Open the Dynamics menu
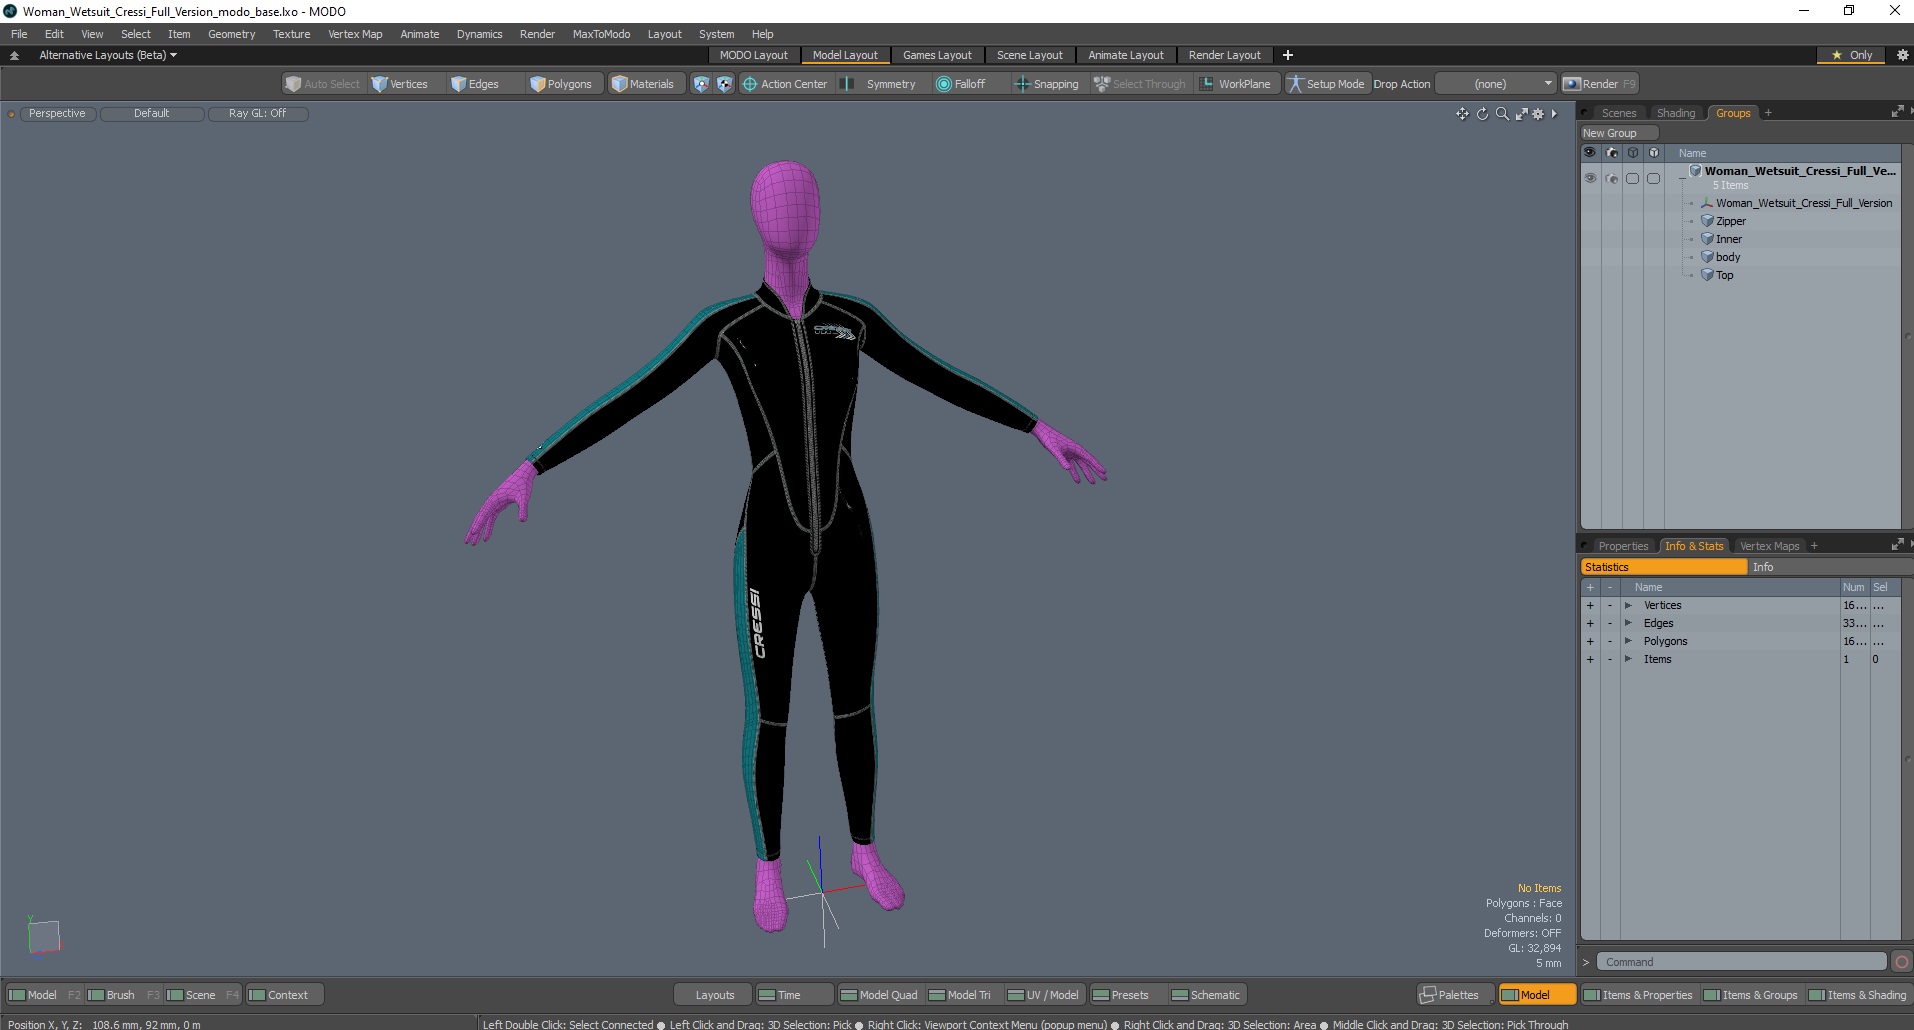This screenshot has width=1914, height=1030. [479, 34]
